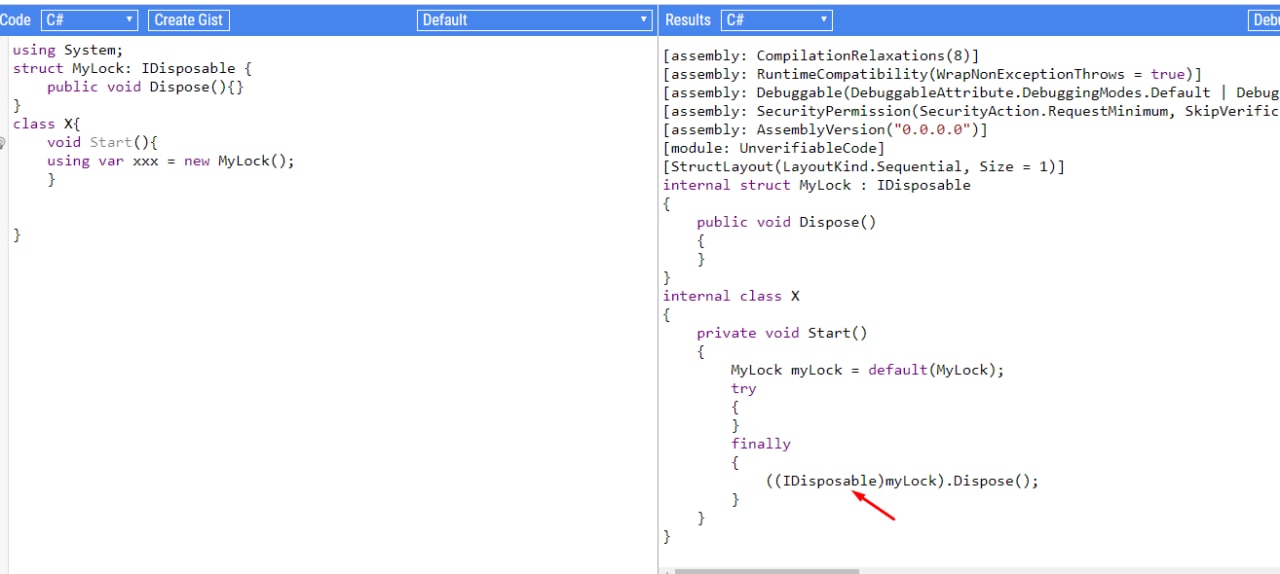This screenshot has width=1280, height=574.
Task: Click the RuntimeCompatibility assembly attribute line
Action: click(932, 75)
